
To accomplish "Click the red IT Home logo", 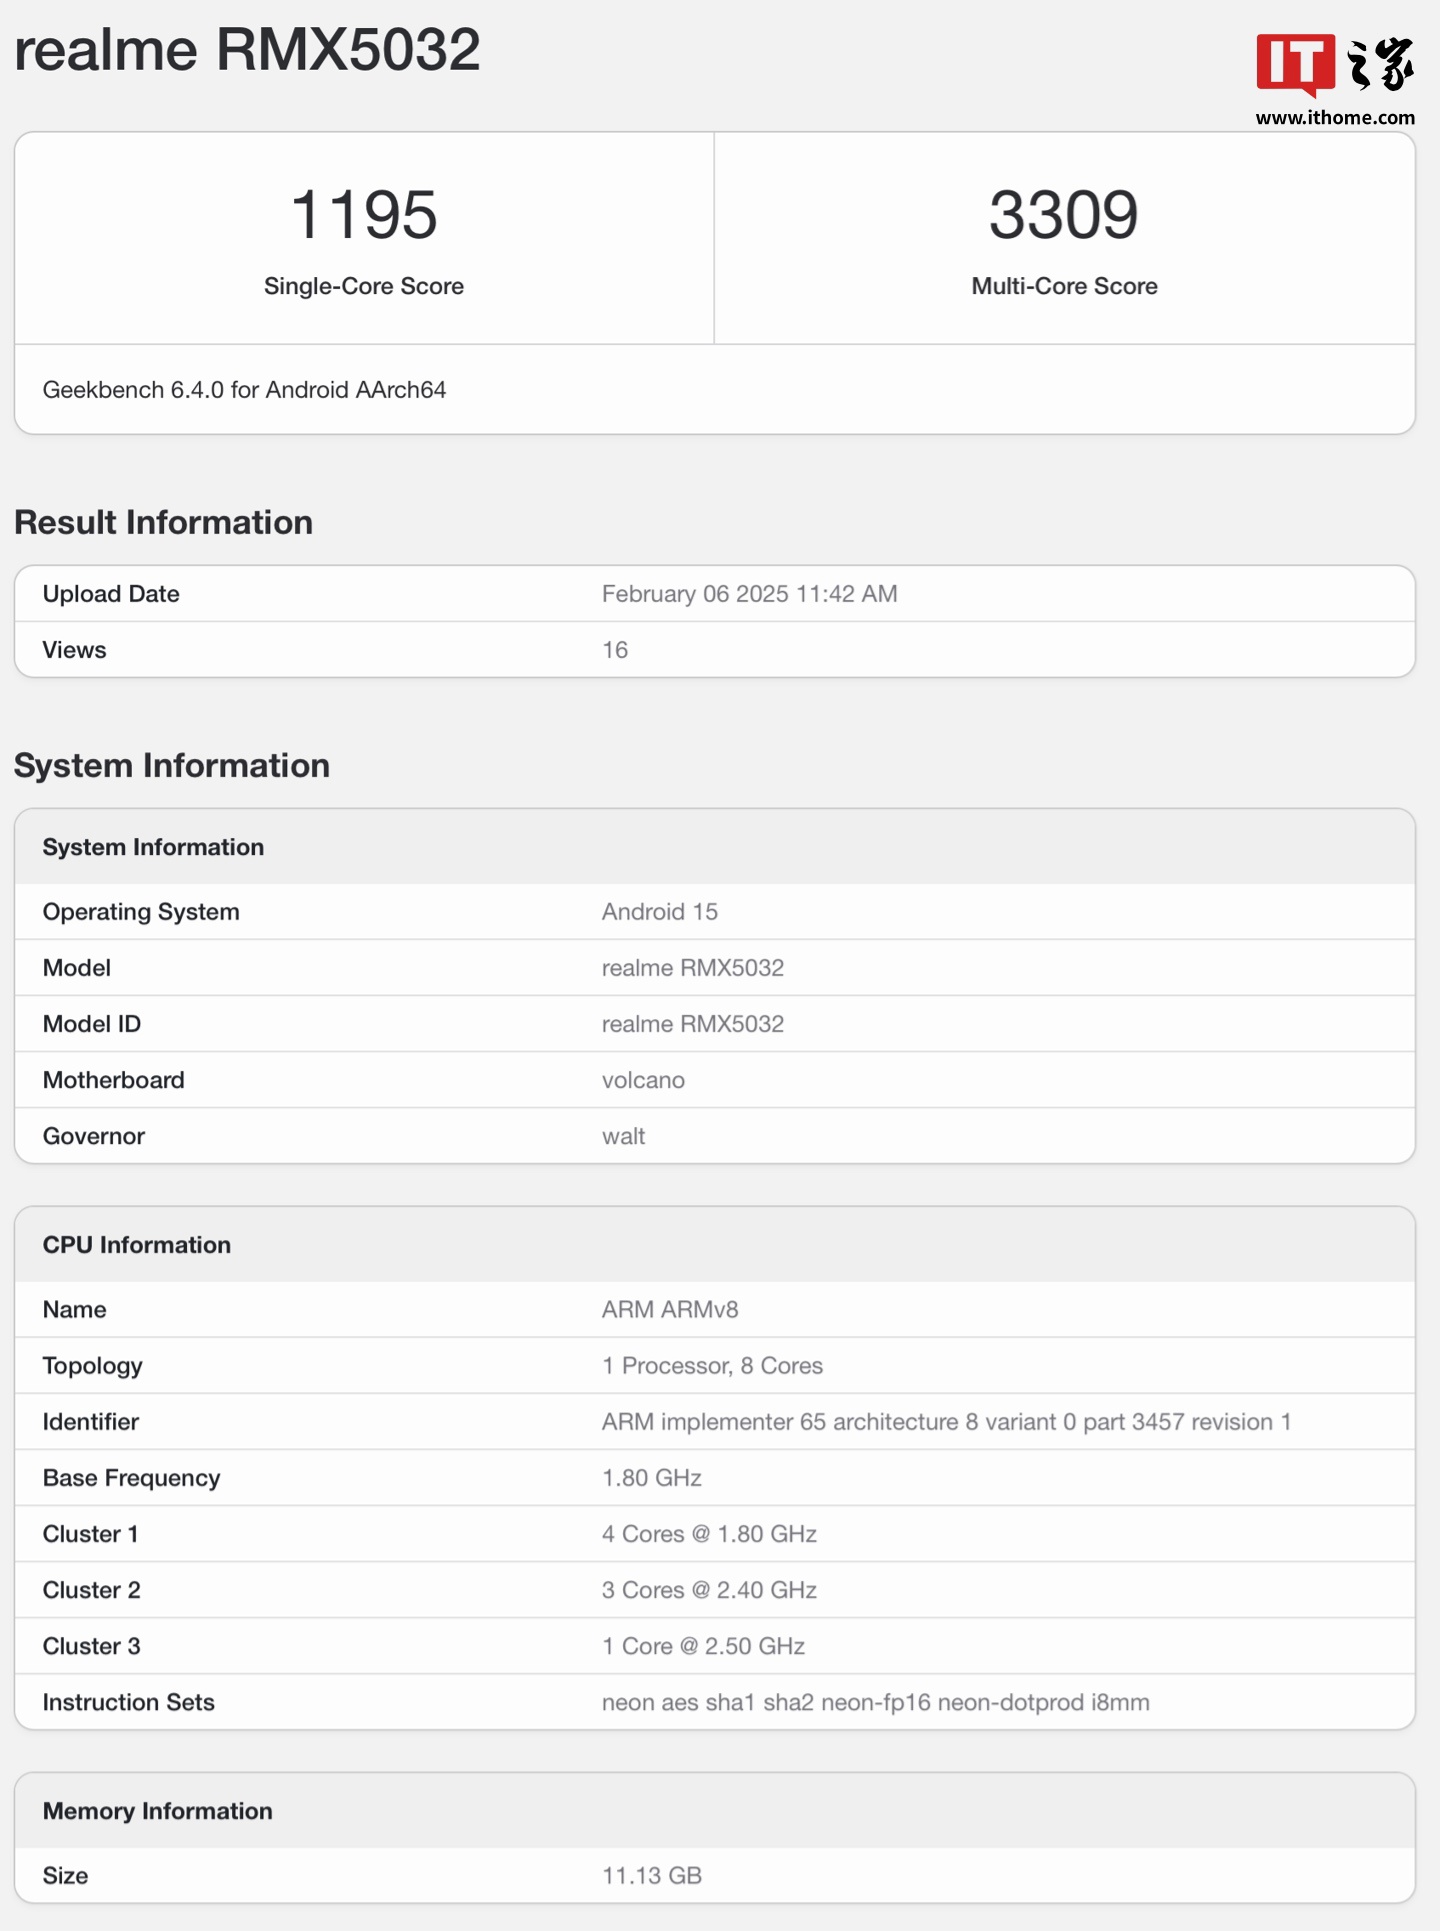I will [1295, 64].
